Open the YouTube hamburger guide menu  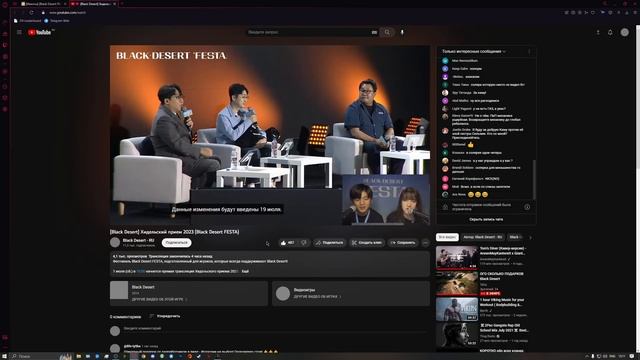(19, 32)
